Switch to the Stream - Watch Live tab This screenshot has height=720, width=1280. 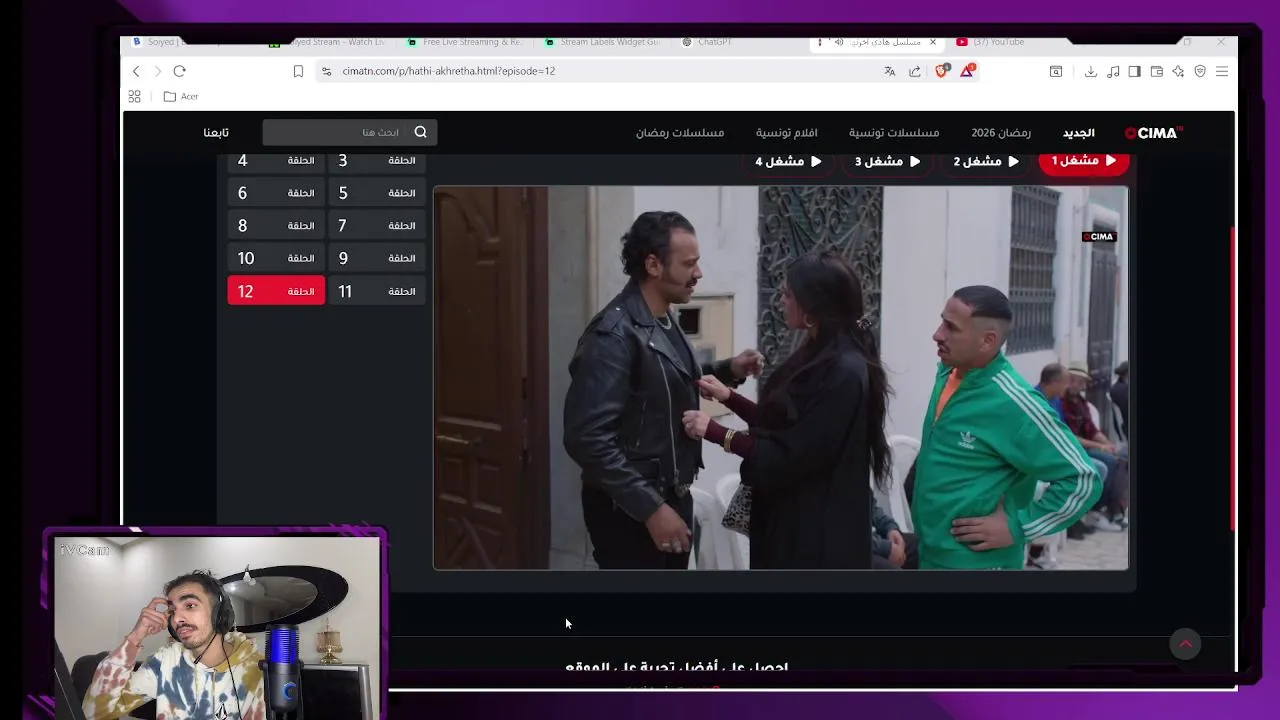tap(330, 42)
